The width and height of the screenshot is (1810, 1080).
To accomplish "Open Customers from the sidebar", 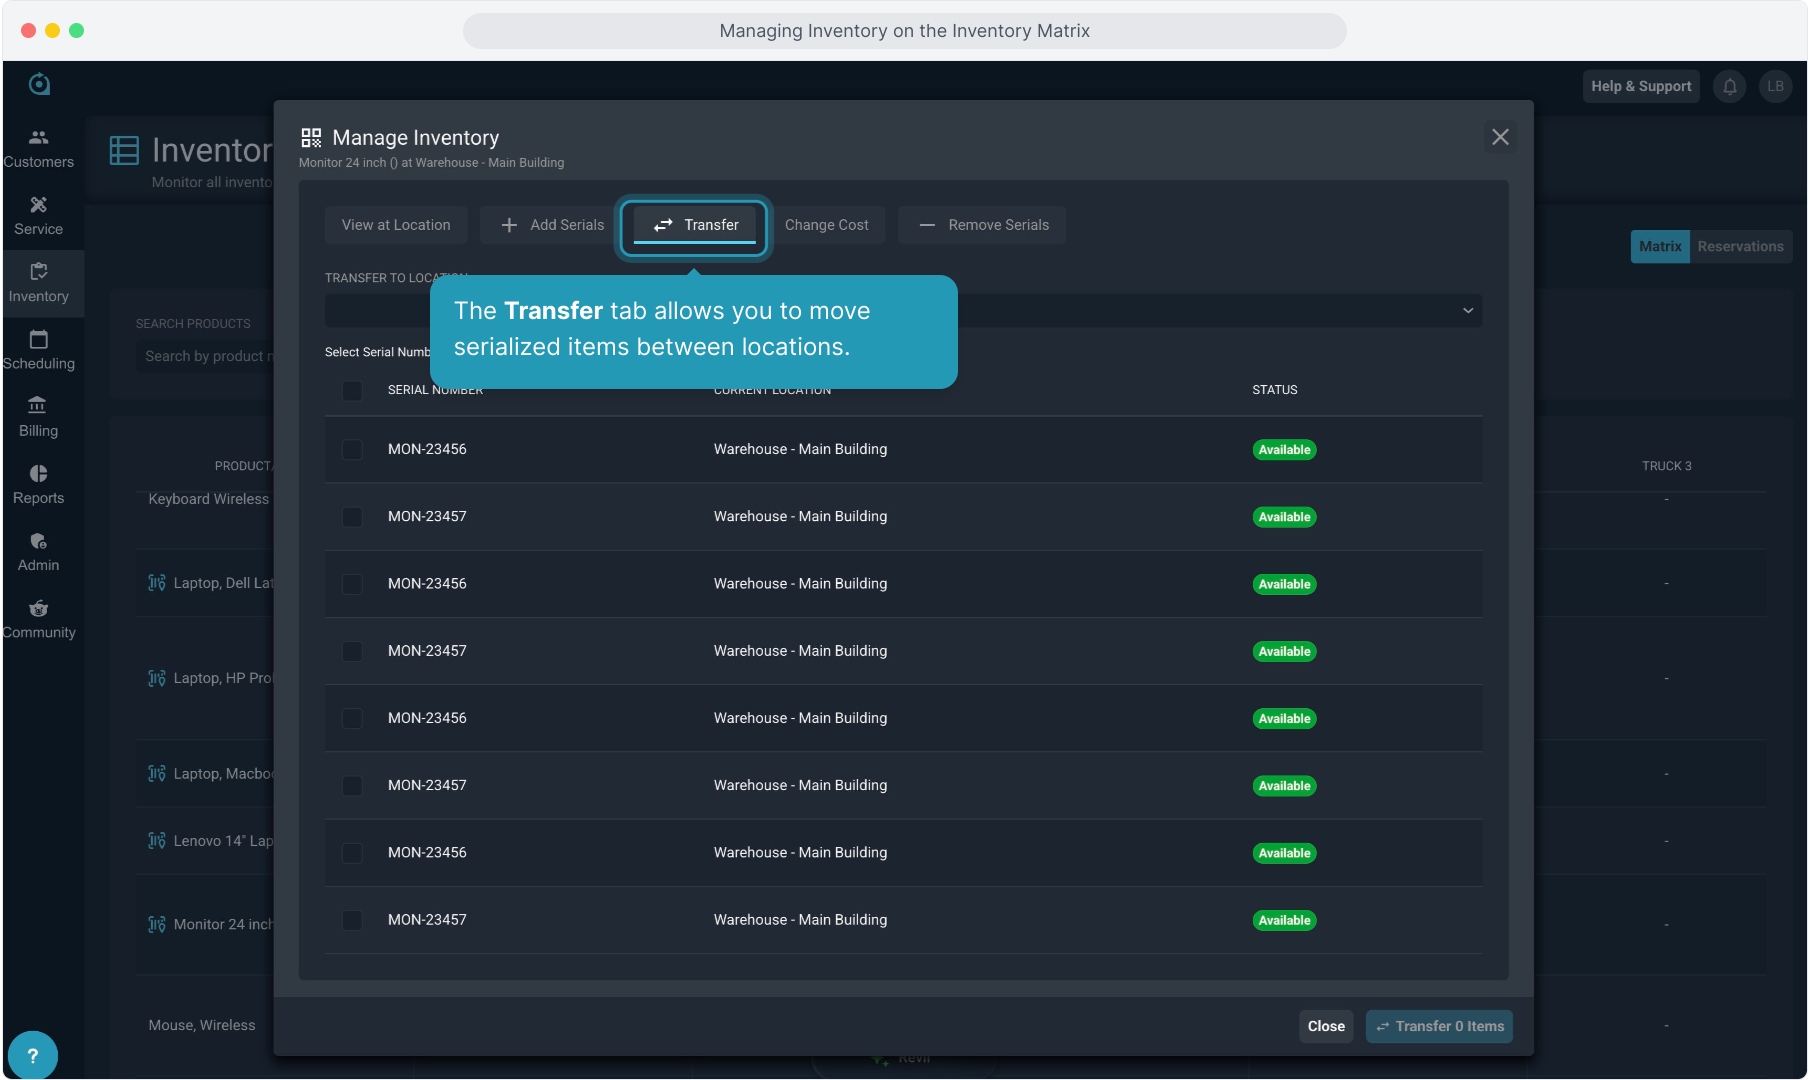I will (38, 148).
